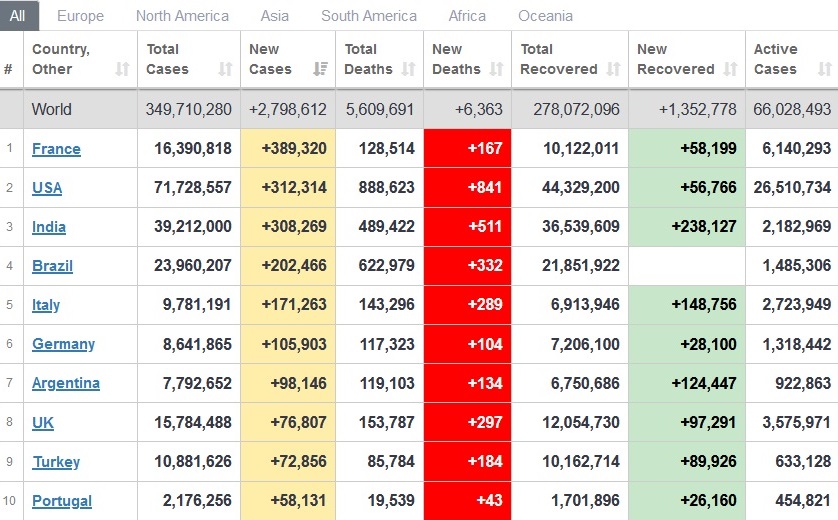Select the Africa tab
838x520 pixels.
tap(467, 16)
